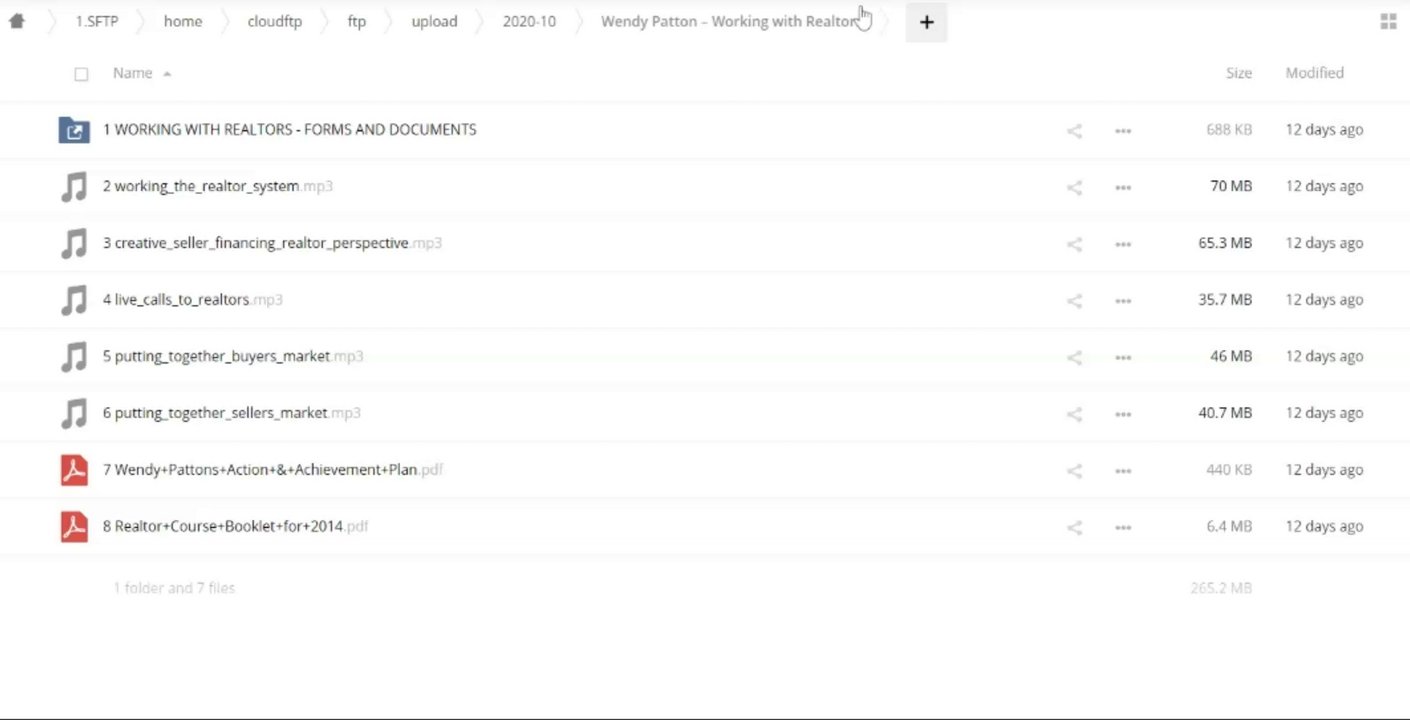
Task: Share Realtor Course Booklet for 2014 pdf
Action: point(1074,527)
